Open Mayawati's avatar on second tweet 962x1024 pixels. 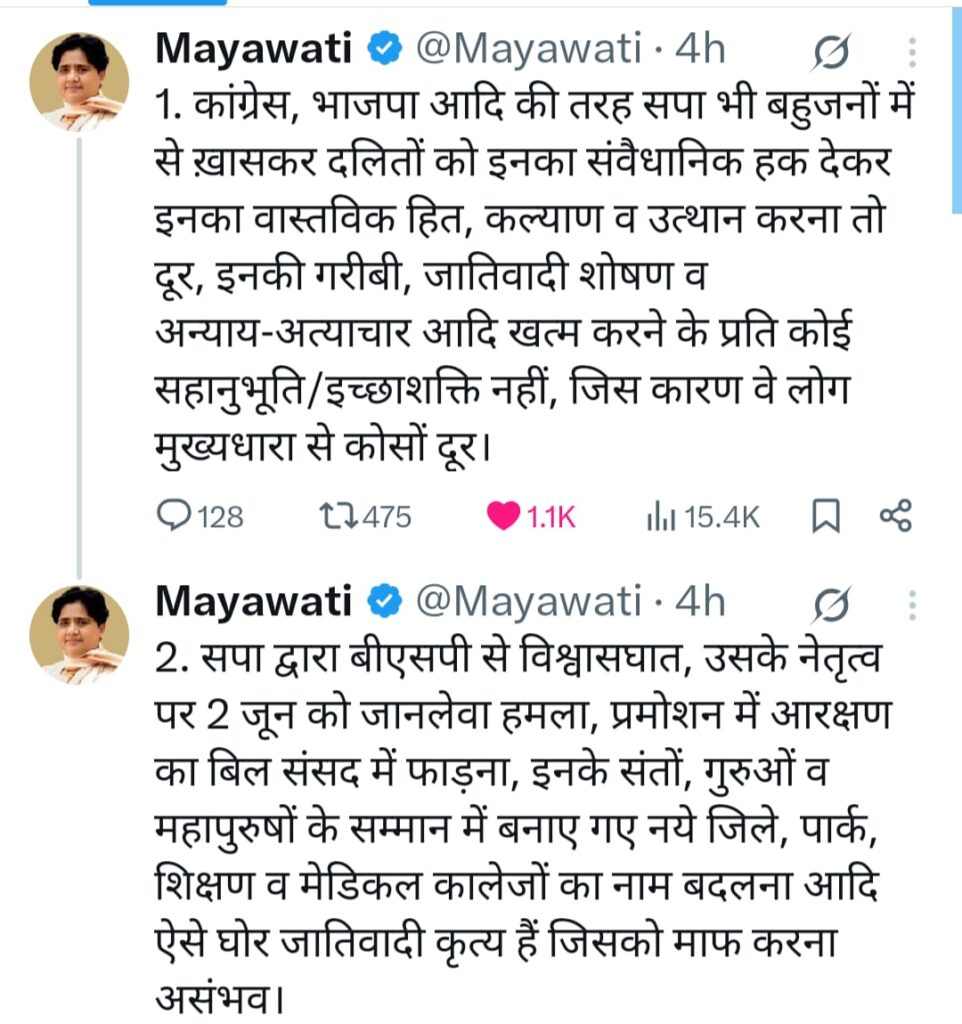pyautogui.click(x=79, y=635)
